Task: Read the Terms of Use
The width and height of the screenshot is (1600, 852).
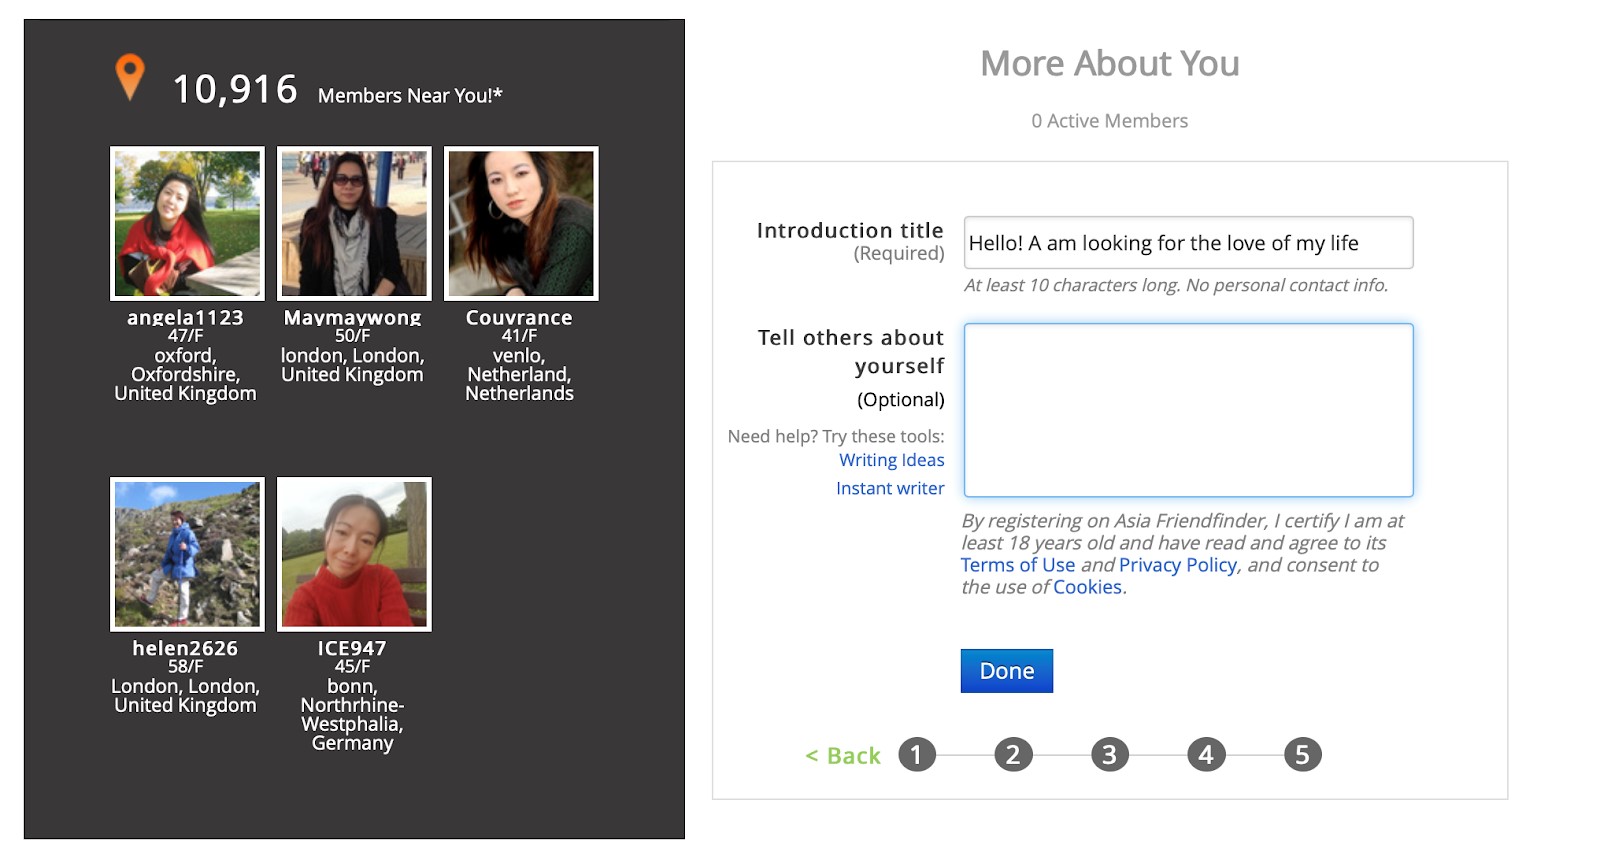Action: coord(1018,565)
